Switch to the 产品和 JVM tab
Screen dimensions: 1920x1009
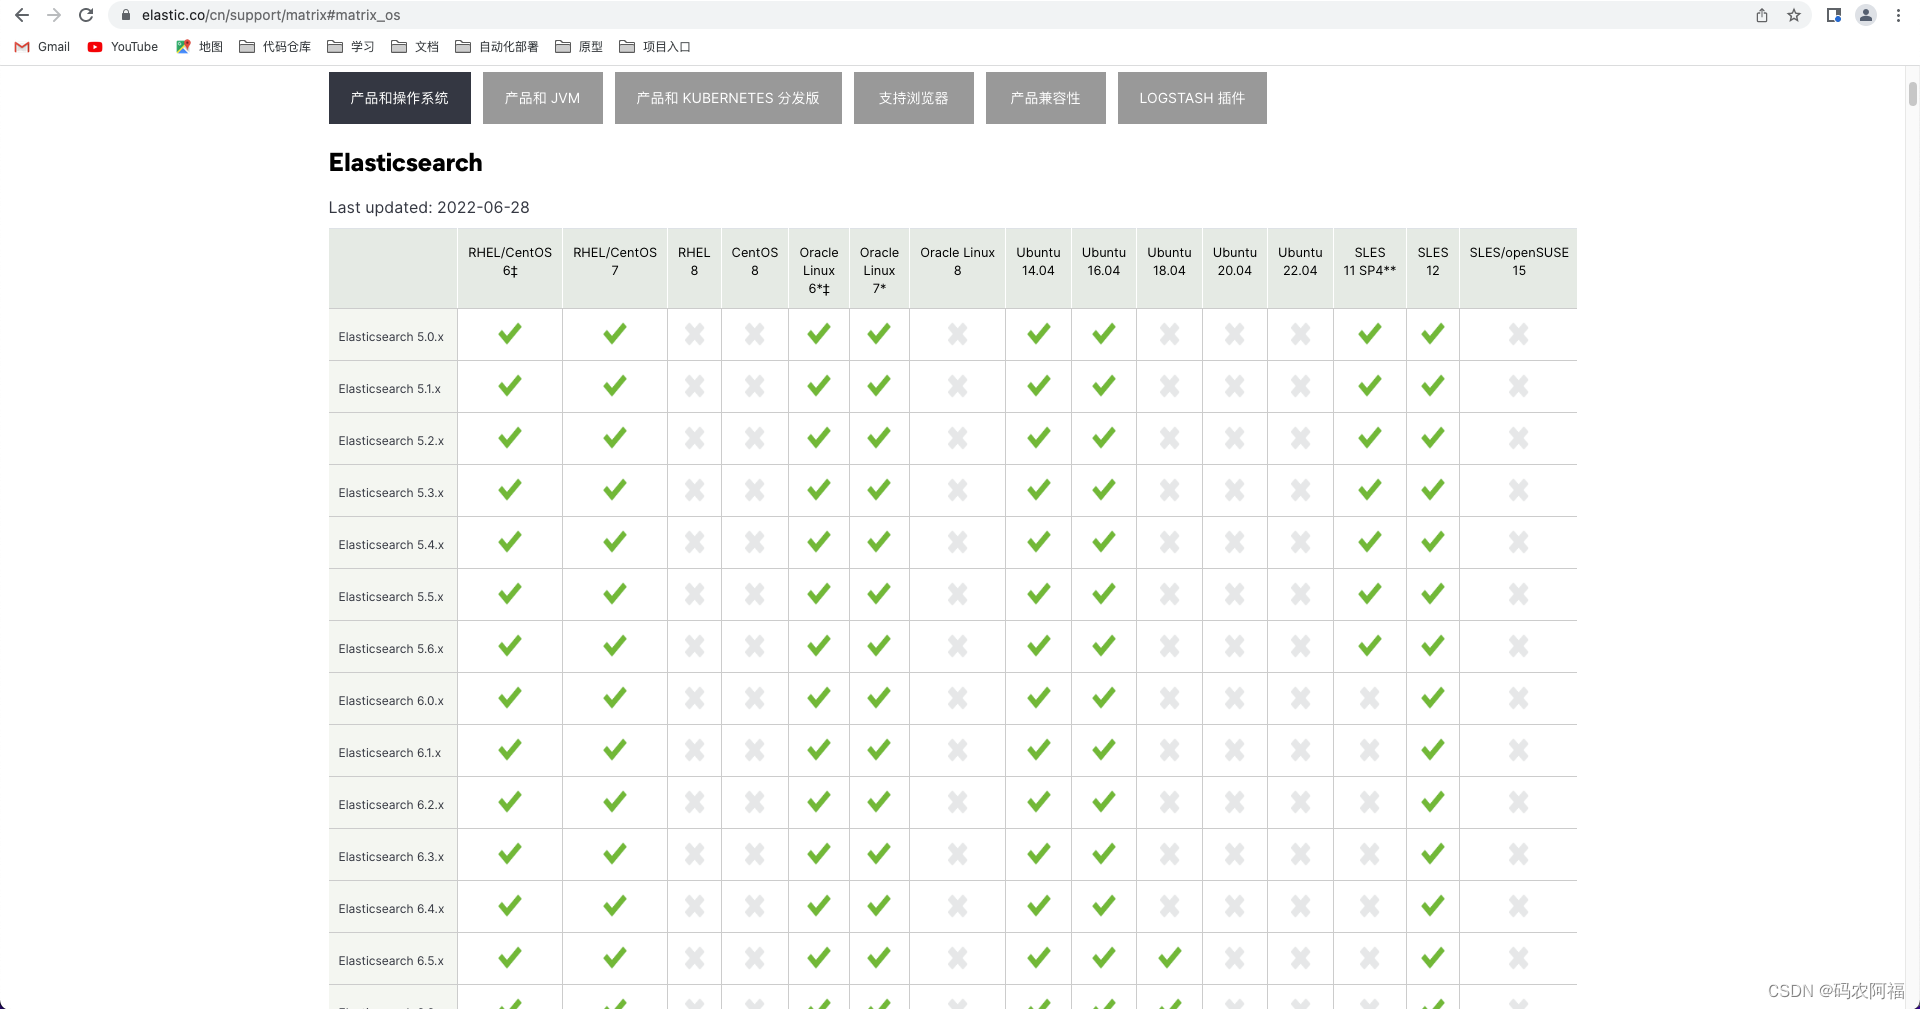pos(543,98)
